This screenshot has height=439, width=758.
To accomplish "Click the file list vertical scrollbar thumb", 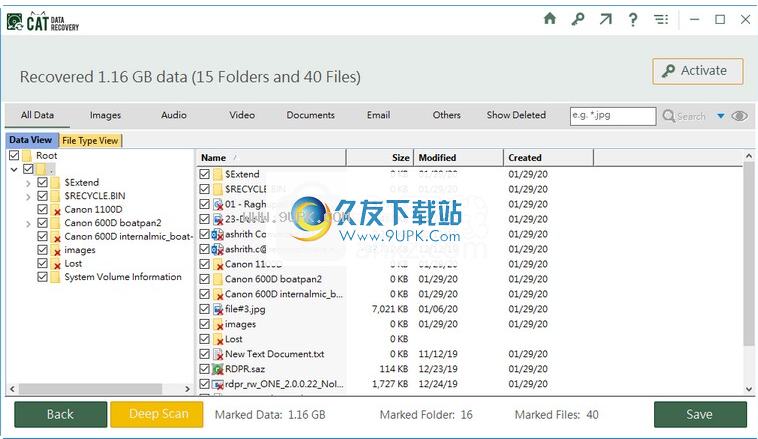I will 748,254.
